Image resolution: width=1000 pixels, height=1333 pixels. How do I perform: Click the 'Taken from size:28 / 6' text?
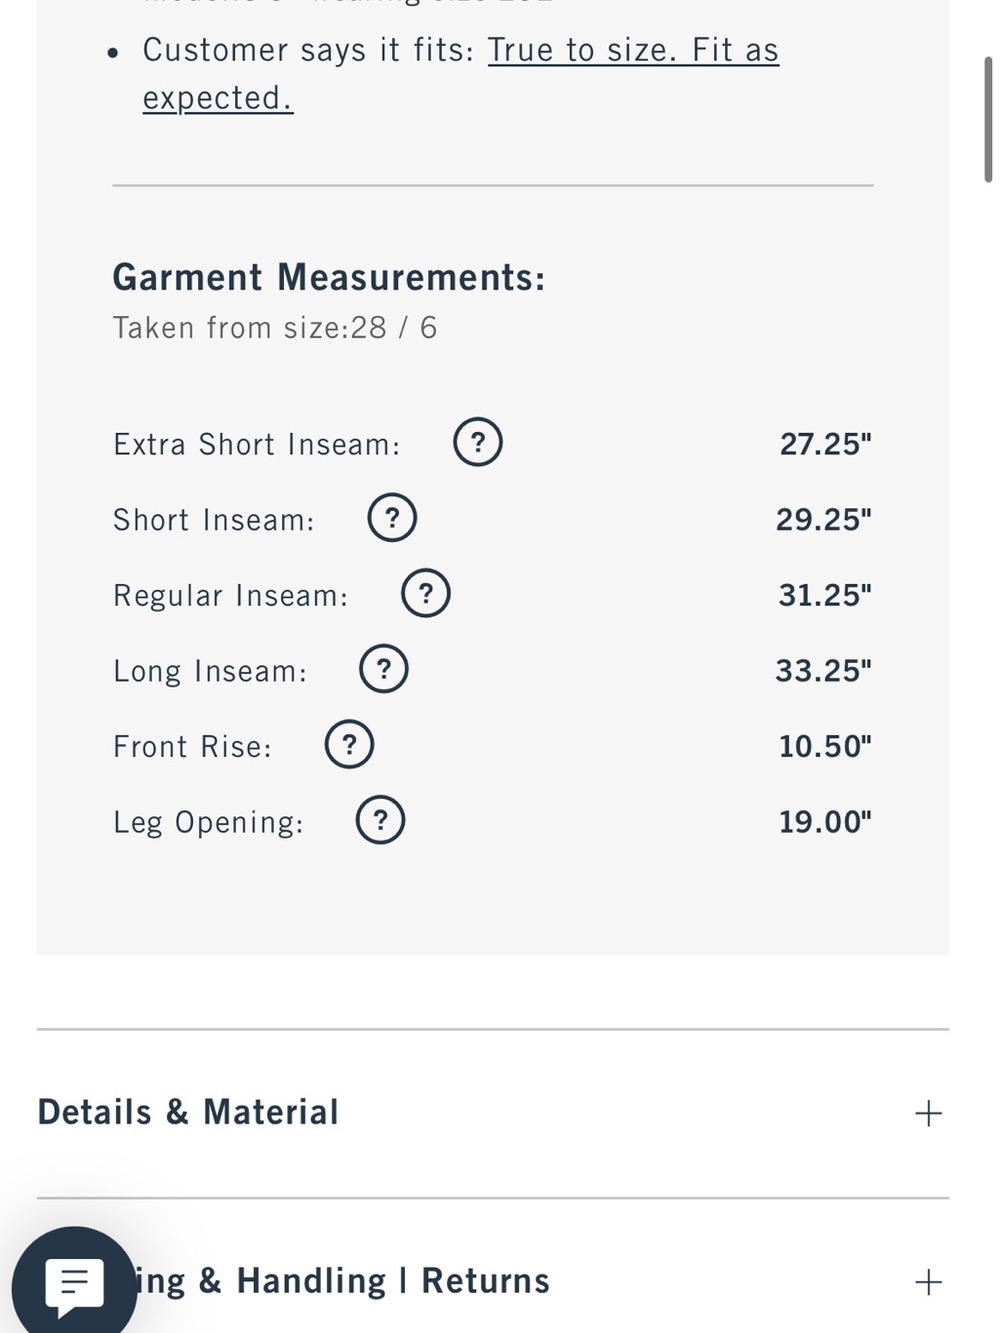275,328
